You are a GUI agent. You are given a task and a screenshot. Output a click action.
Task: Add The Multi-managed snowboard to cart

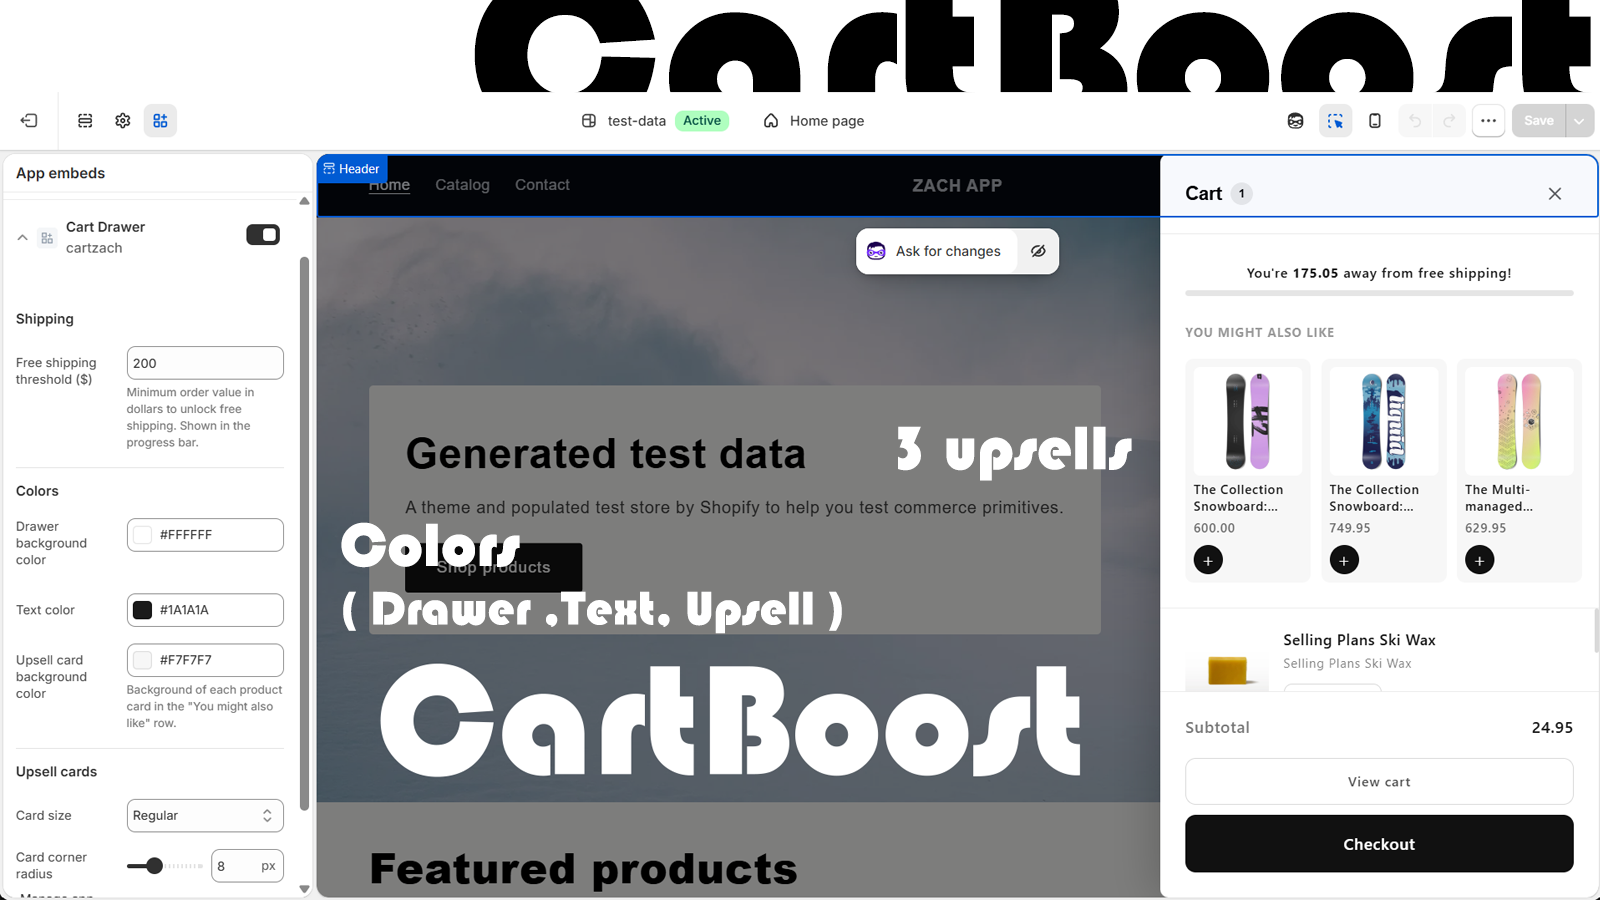1480,560
